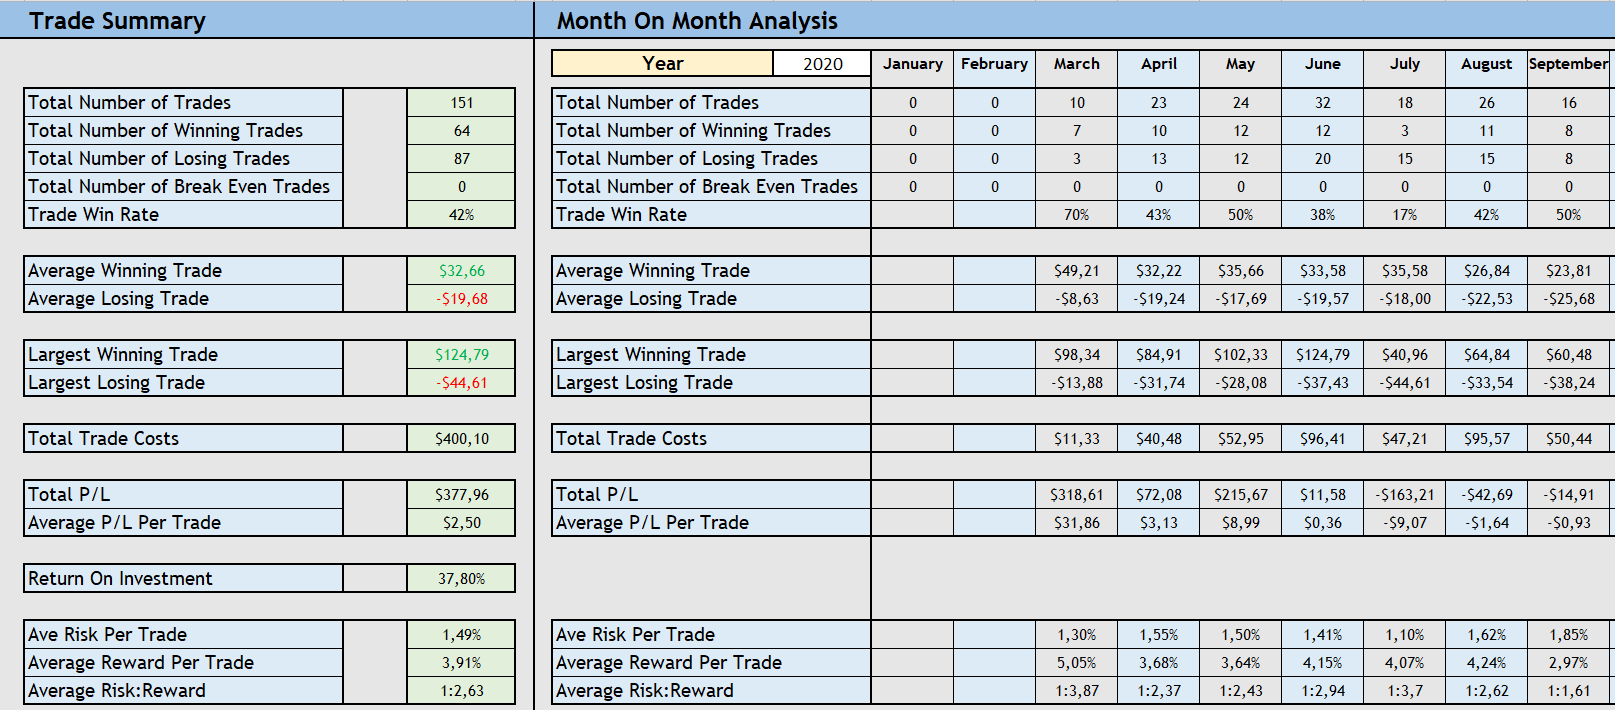Click the Month On Month Analysis heading
The width and height of the screenshot is (1615, 710).
tap(697, 21)
